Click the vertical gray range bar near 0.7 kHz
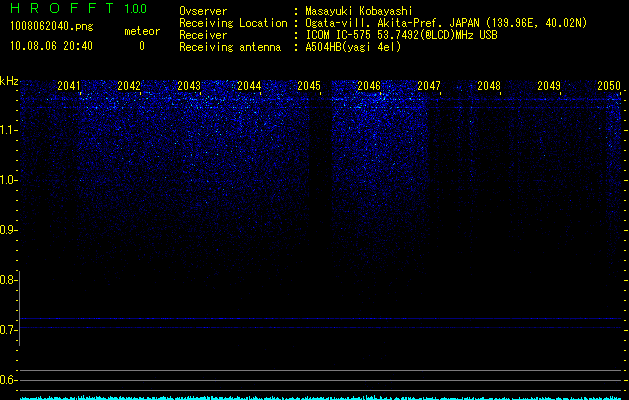 [19, 308]
